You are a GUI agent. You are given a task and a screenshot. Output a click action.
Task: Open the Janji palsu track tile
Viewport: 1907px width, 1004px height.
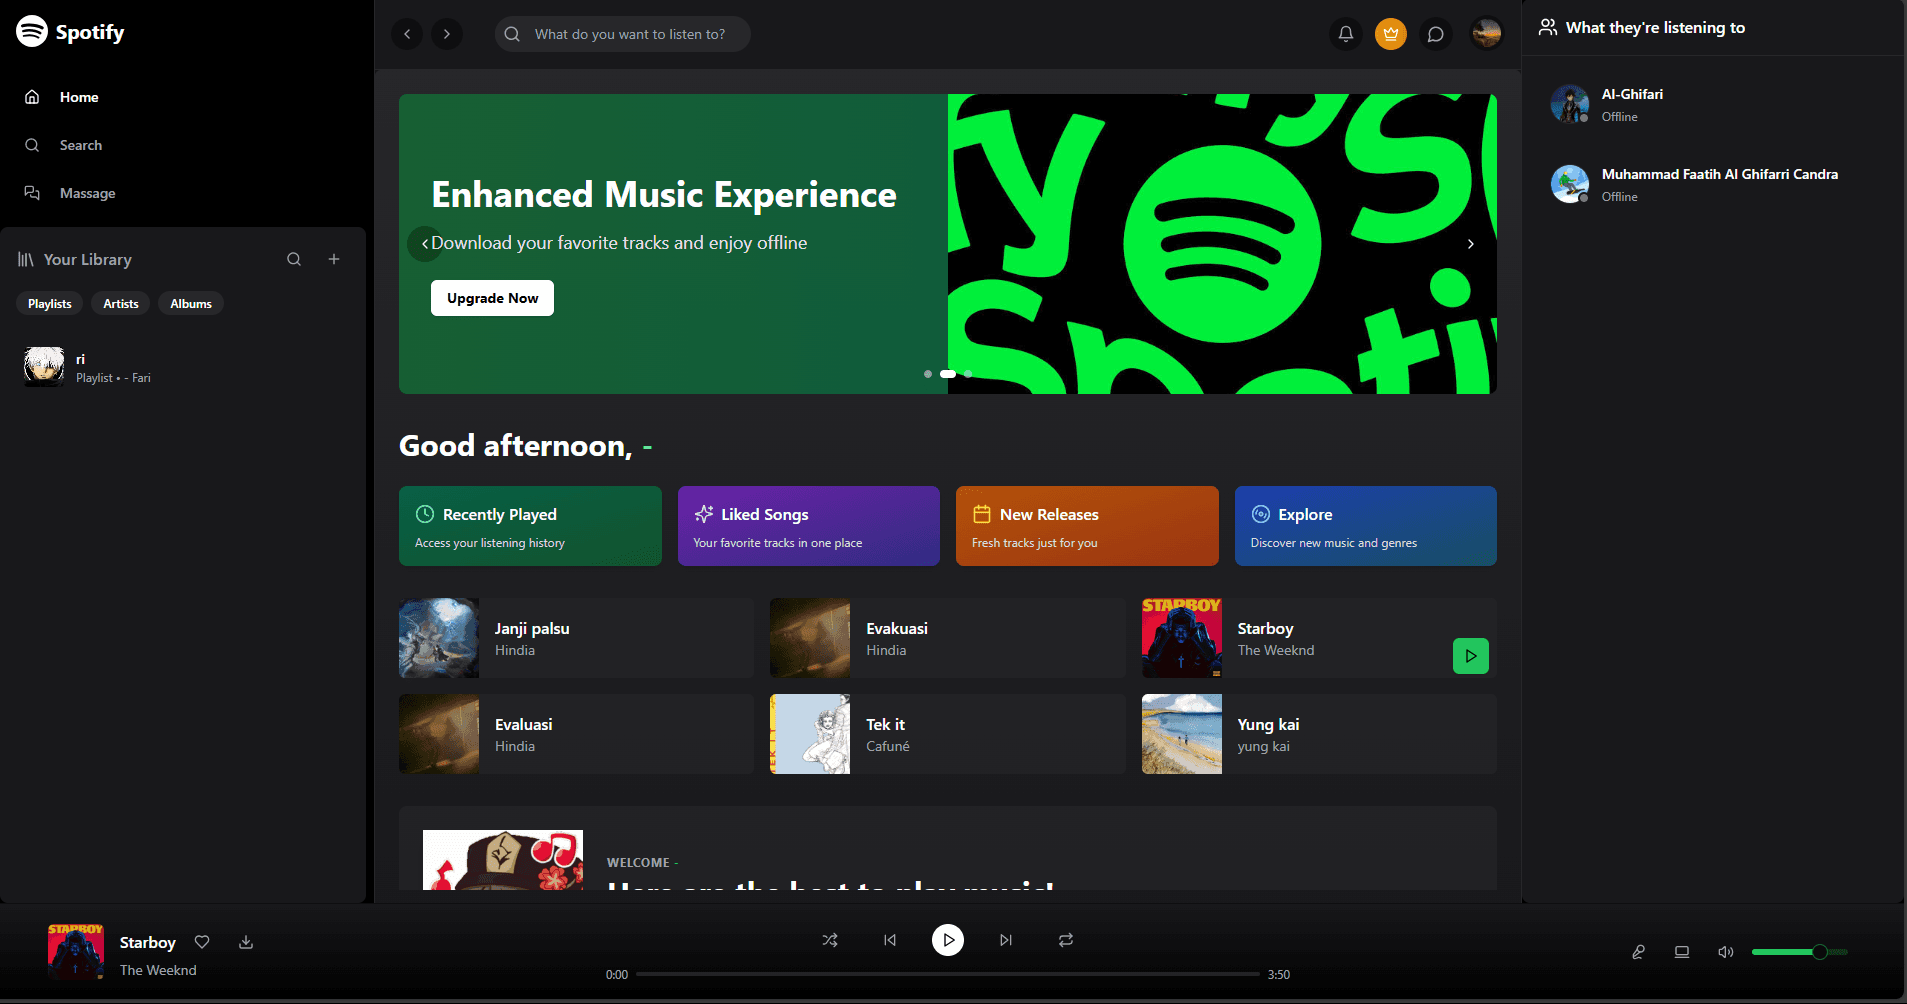click(x=576, y=638)
